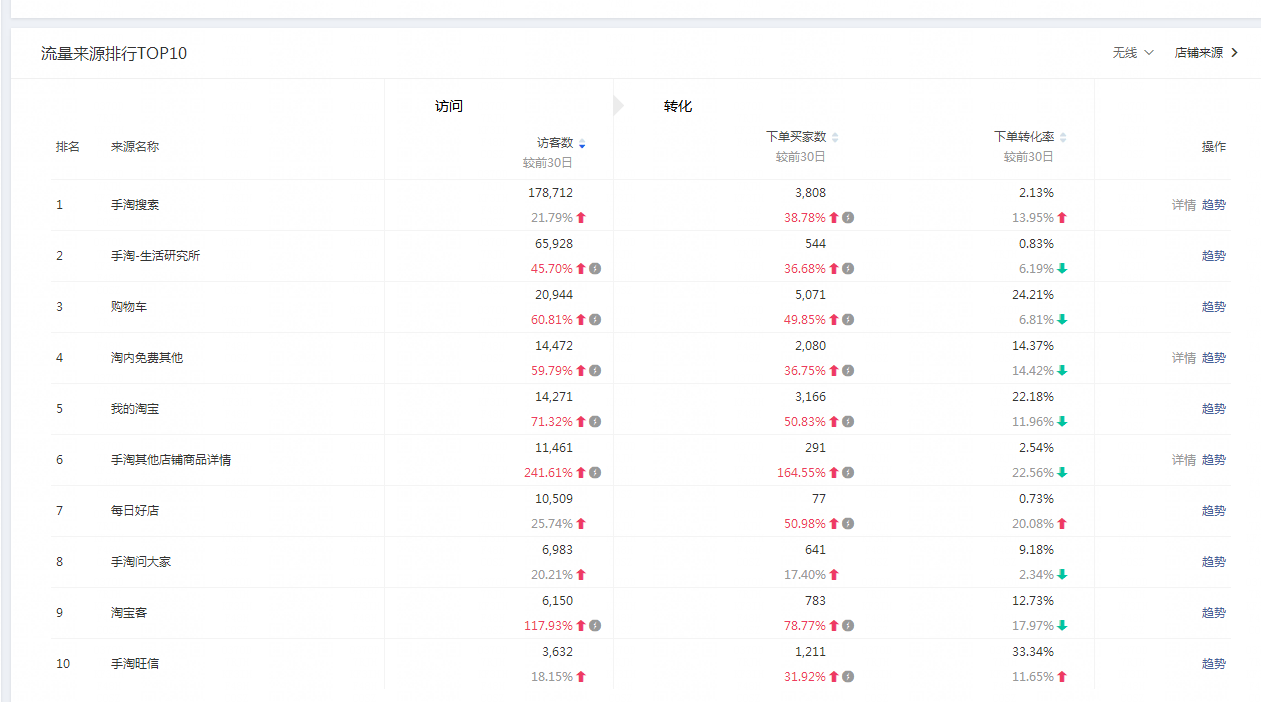
Task: Open 详情 for the 手淘搜索 row
Action: (x=1183, y=205)
